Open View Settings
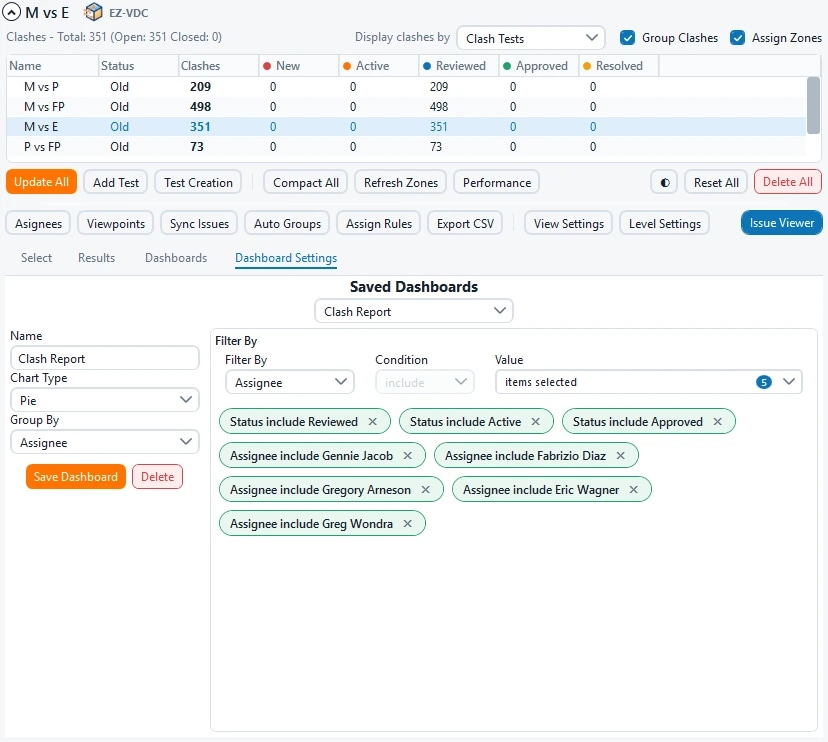Viewport: 828px width, 742px height. pos(569,223)
